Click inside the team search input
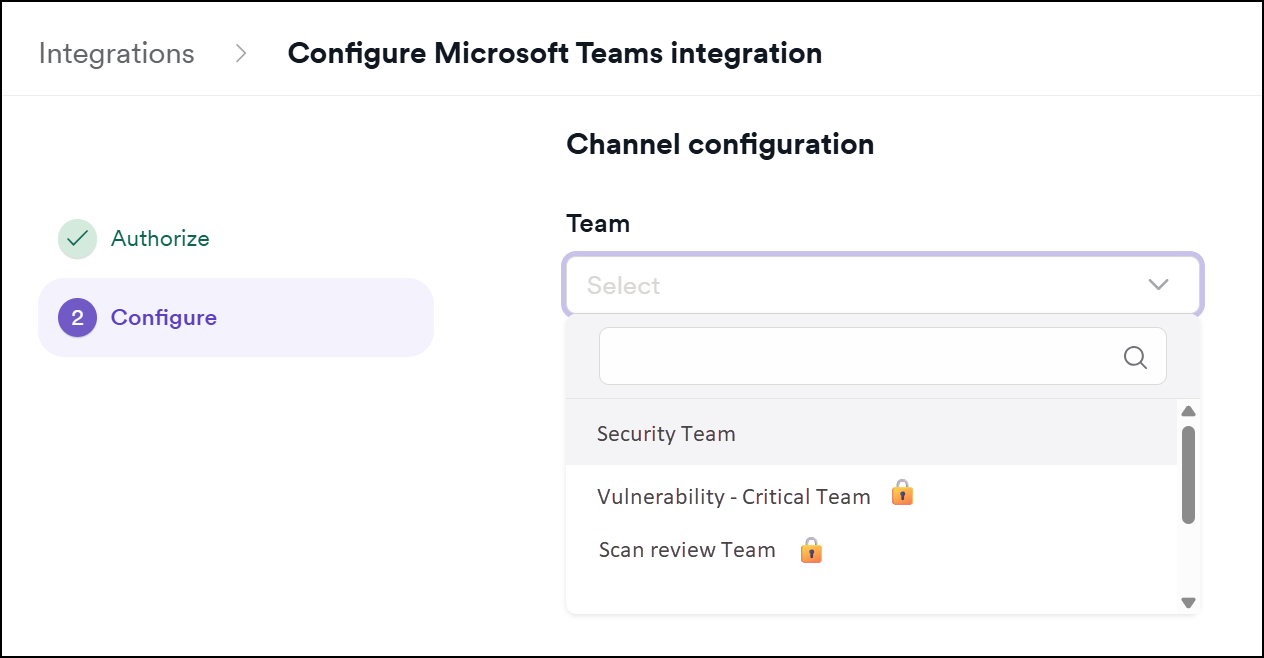This screenshot has height=658, width=1264. pyautogui.click(x=860, y=356)
